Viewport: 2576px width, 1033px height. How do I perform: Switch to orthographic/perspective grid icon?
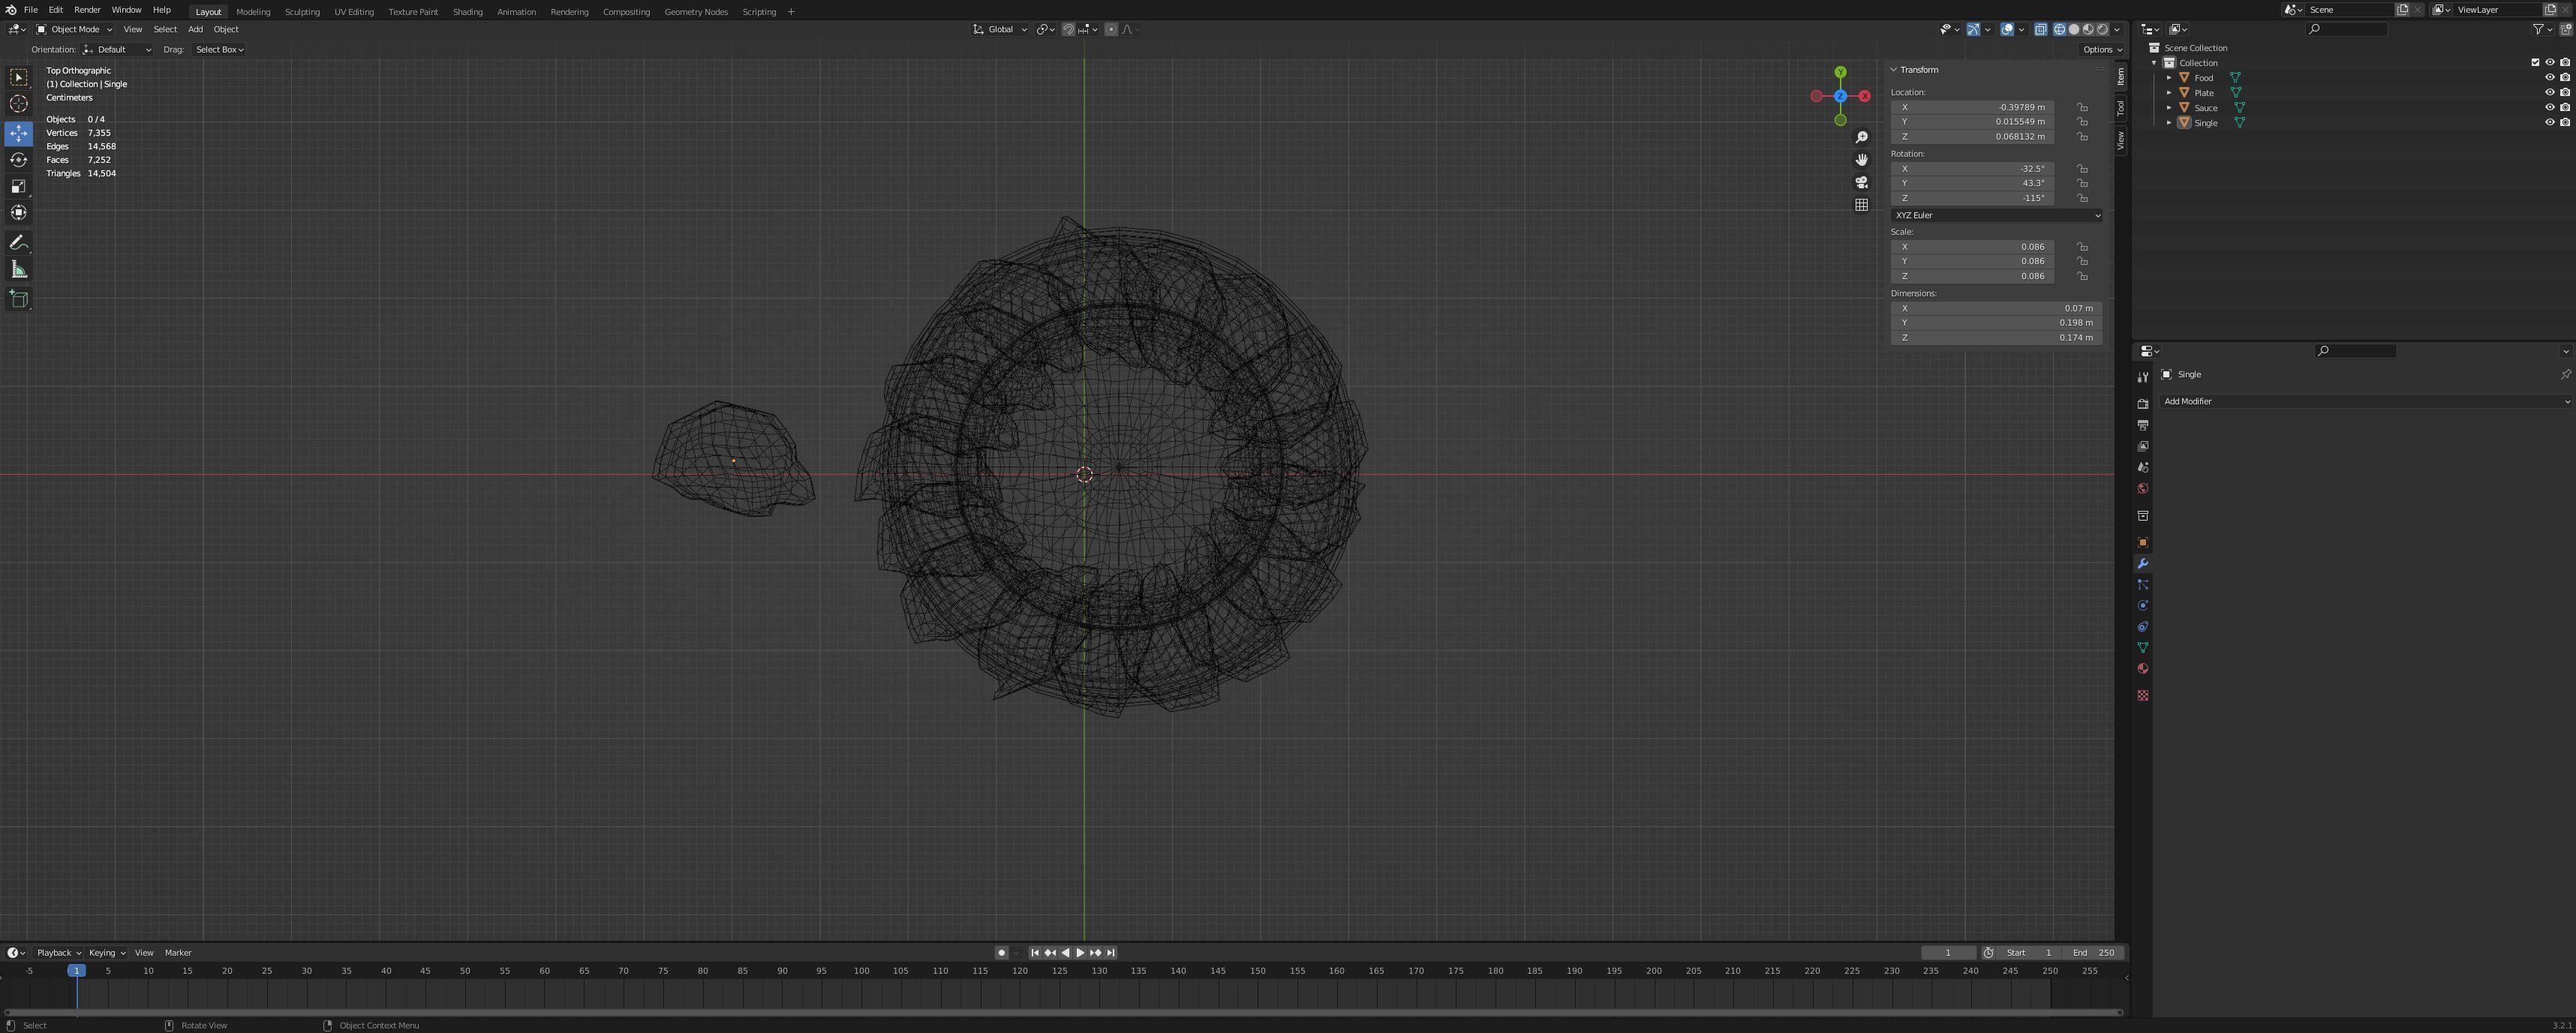click(1861, 205)
